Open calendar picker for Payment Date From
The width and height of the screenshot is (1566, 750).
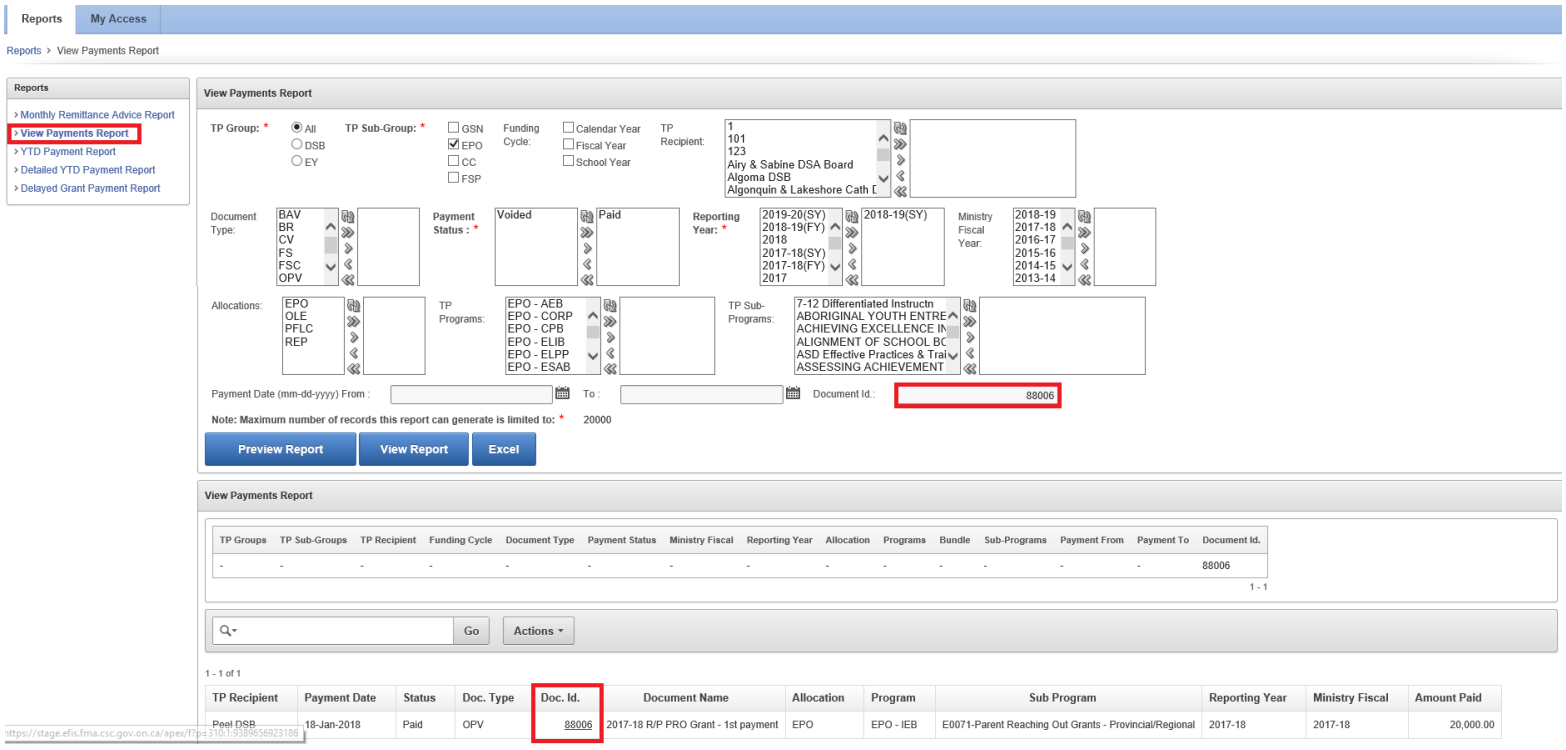point(562,394)
